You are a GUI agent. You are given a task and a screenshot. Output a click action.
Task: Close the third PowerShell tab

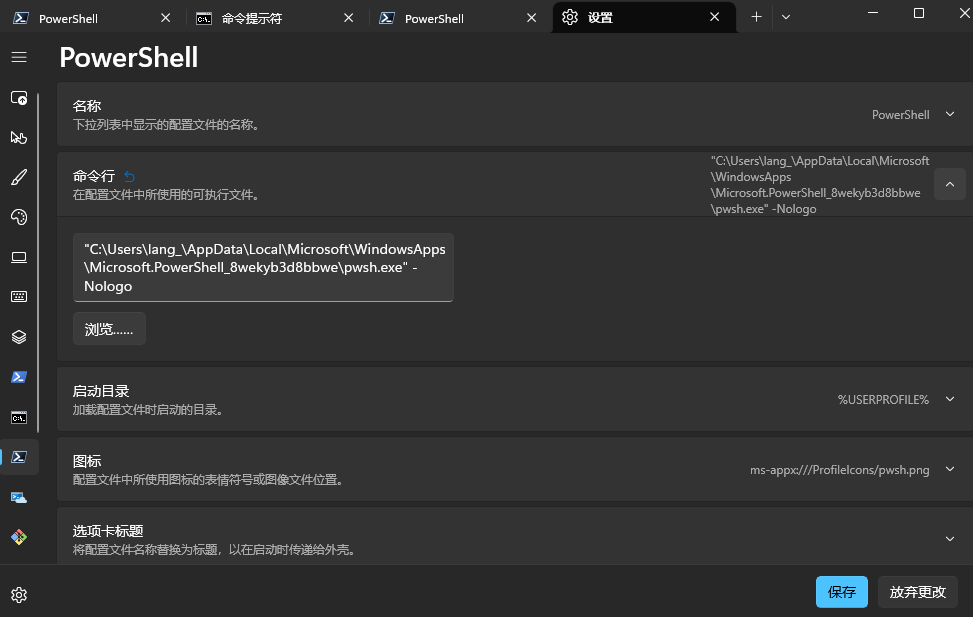532,18
